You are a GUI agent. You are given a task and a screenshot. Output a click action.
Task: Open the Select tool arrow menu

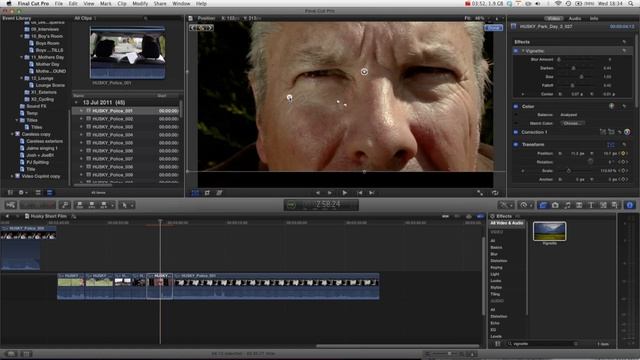point(127,205)
